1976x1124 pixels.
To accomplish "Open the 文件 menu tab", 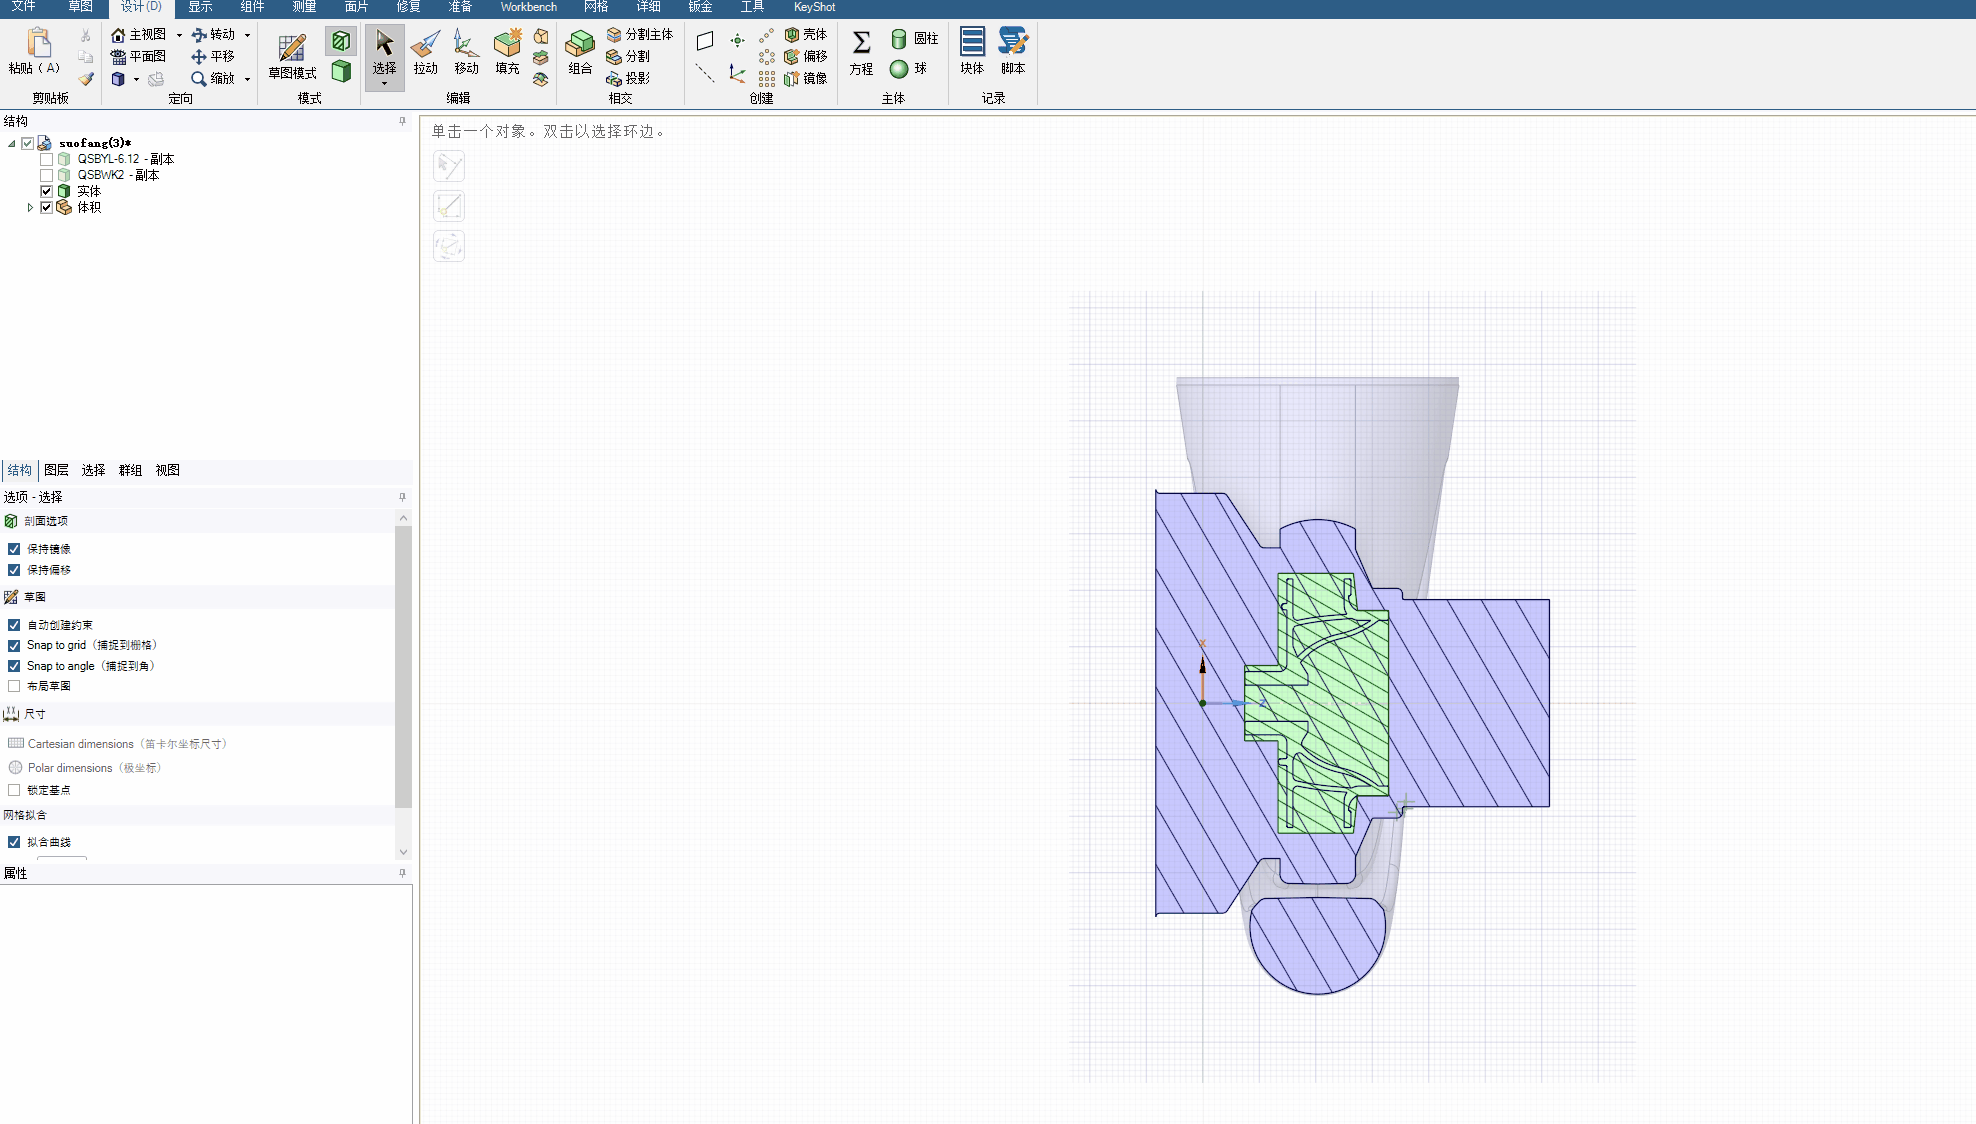I will [23, 7].
